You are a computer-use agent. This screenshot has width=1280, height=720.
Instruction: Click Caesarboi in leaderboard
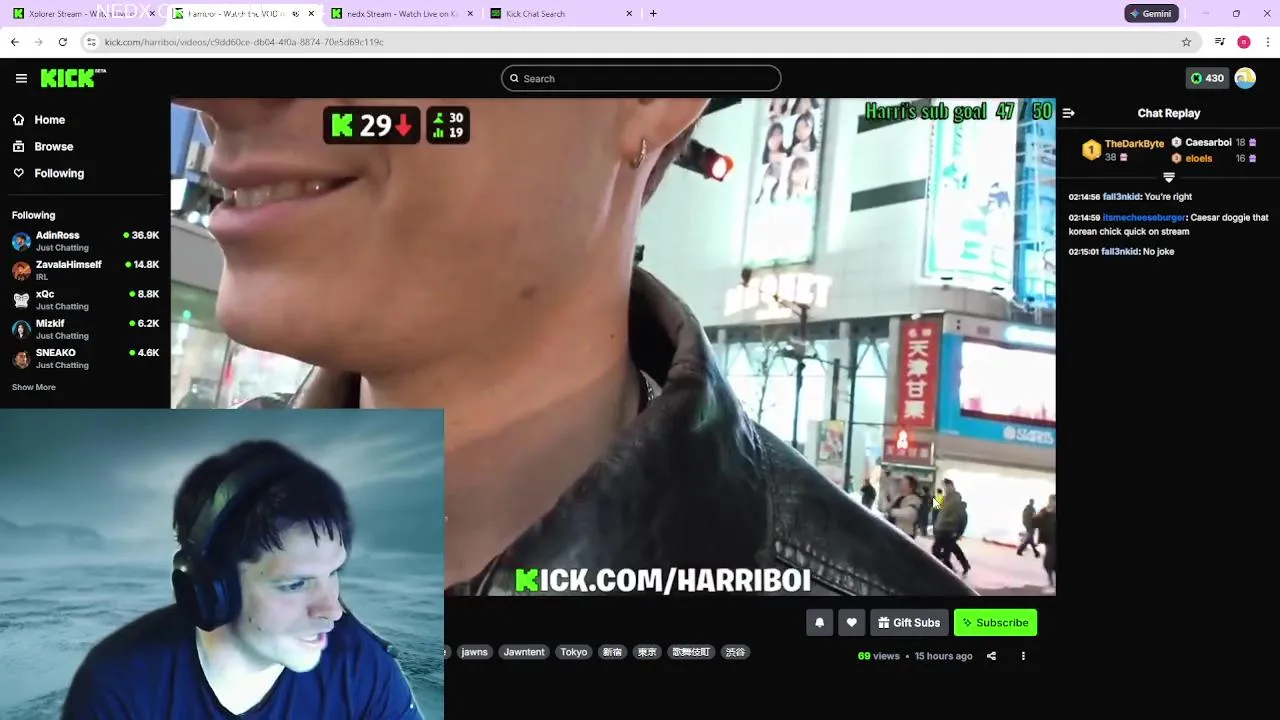pos(1208,142)
